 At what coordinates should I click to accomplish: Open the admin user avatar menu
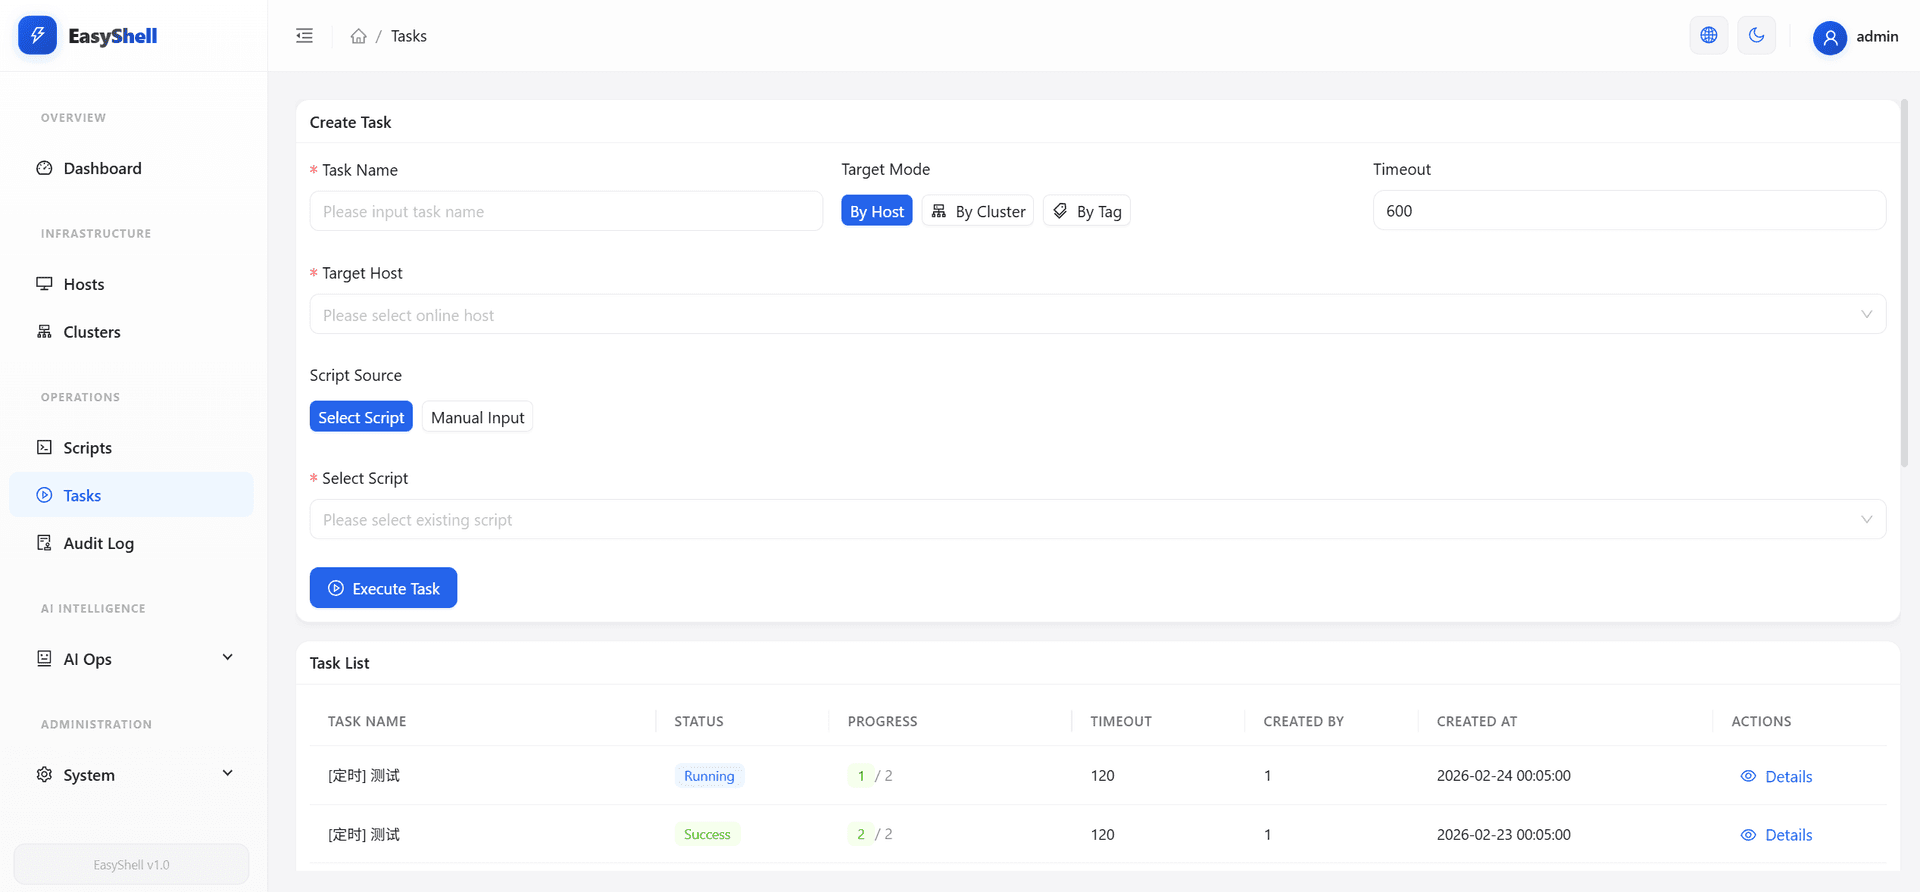click(1830, 38)
